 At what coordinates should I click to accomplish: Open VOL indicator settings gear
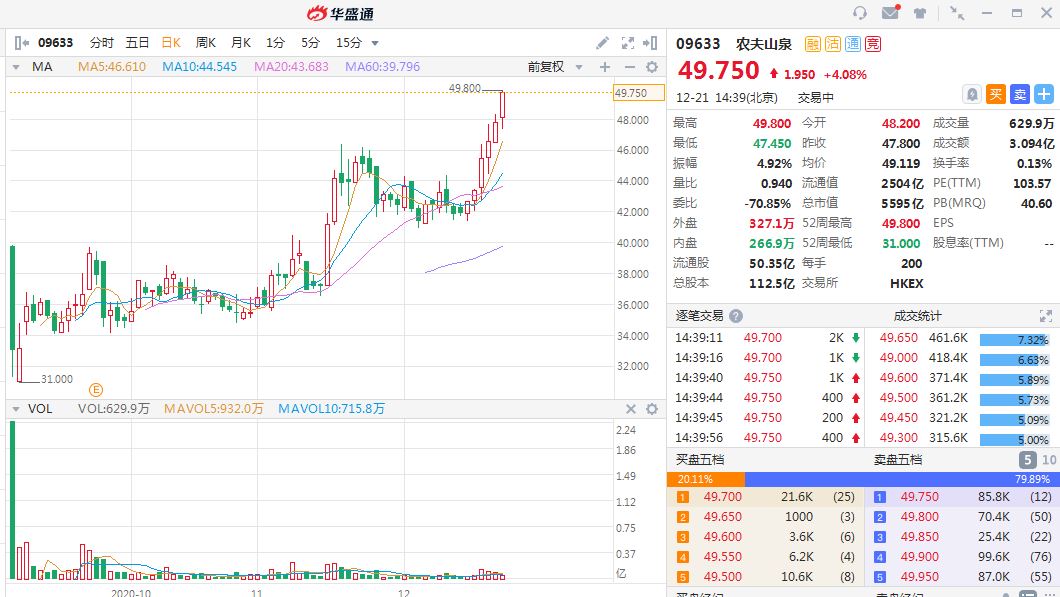tap(652, 409)
